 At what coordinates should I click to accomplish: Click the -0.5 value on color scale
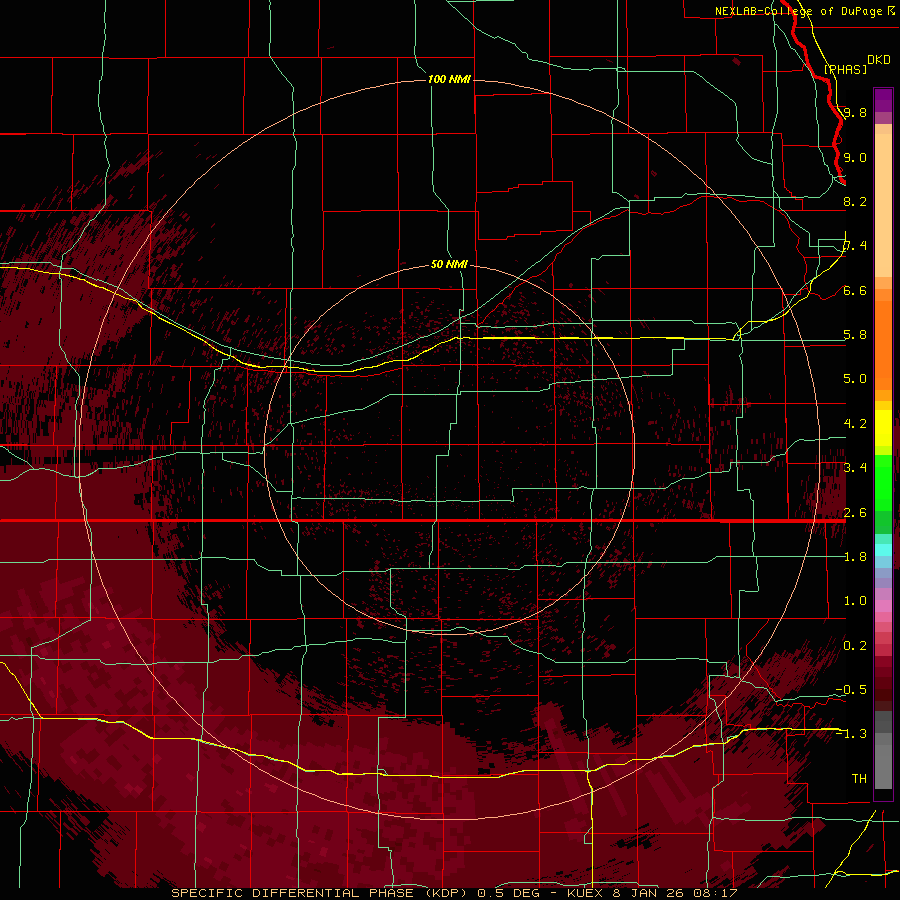click(851, 690)
